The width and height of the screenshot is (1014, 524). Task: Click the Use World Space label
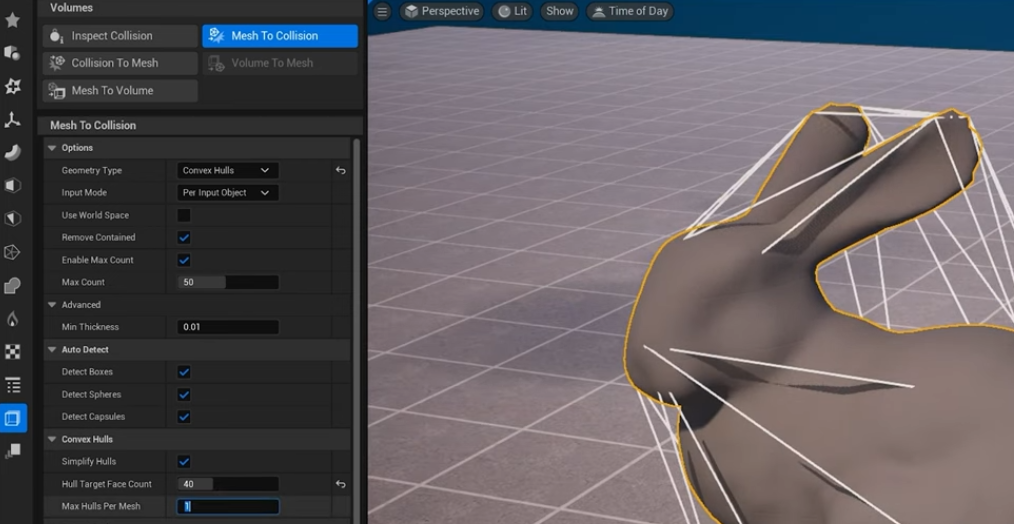[95, 215]
